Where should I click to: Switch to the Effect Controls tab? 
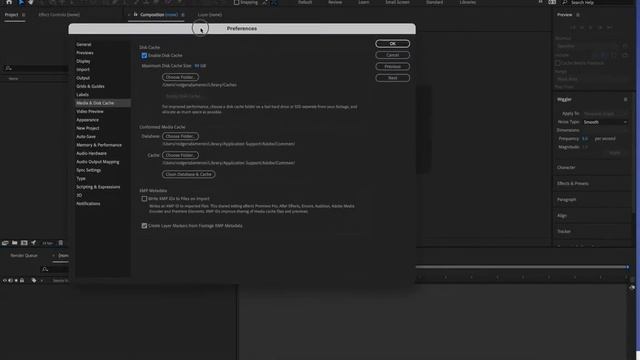coord(59,15)
